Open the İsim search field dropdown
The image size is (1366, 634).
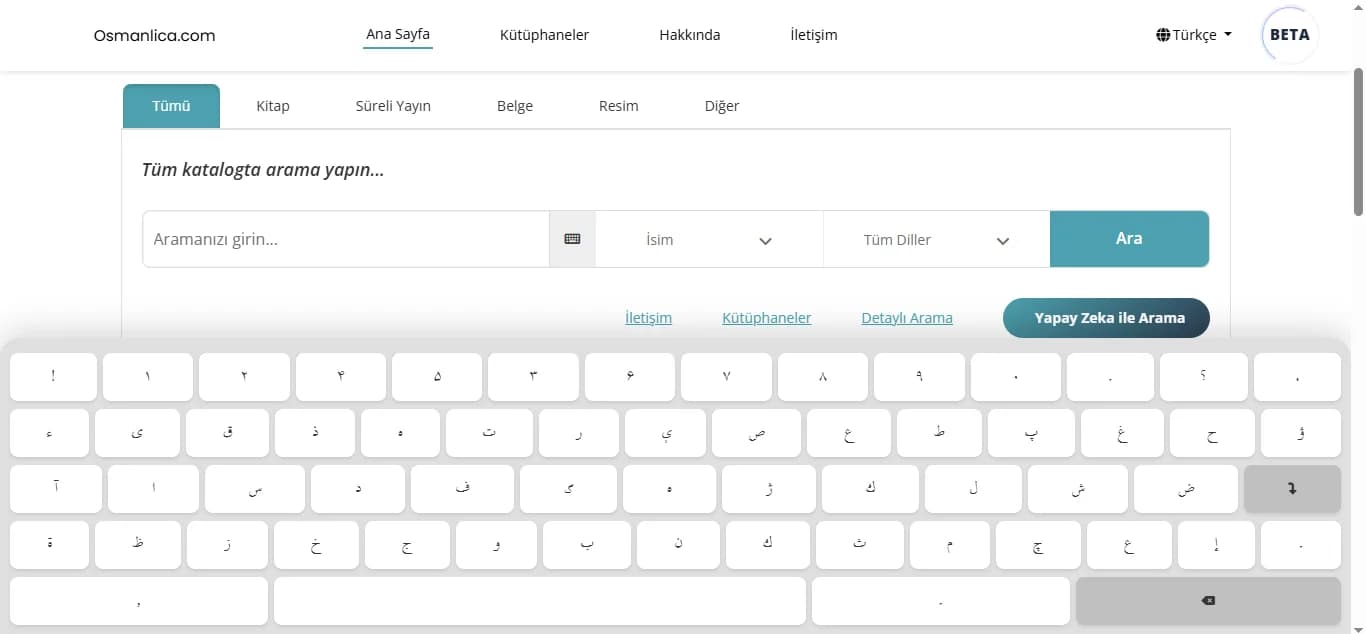(x=709, y=239)
